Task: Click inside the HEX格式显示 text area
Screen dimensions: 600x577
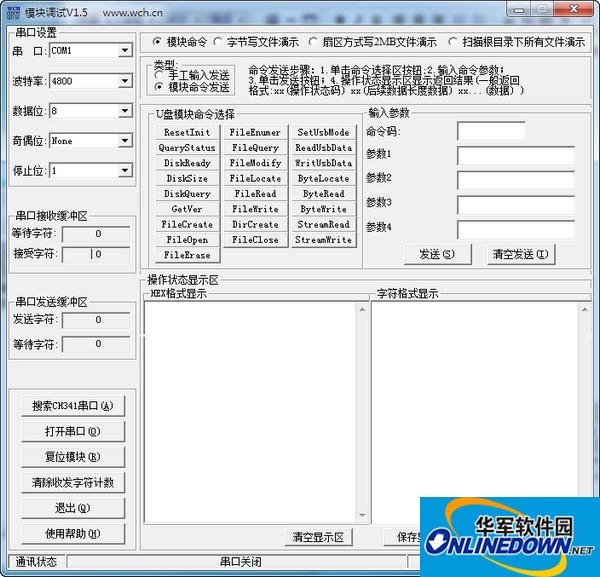Action: click(250, 412)
